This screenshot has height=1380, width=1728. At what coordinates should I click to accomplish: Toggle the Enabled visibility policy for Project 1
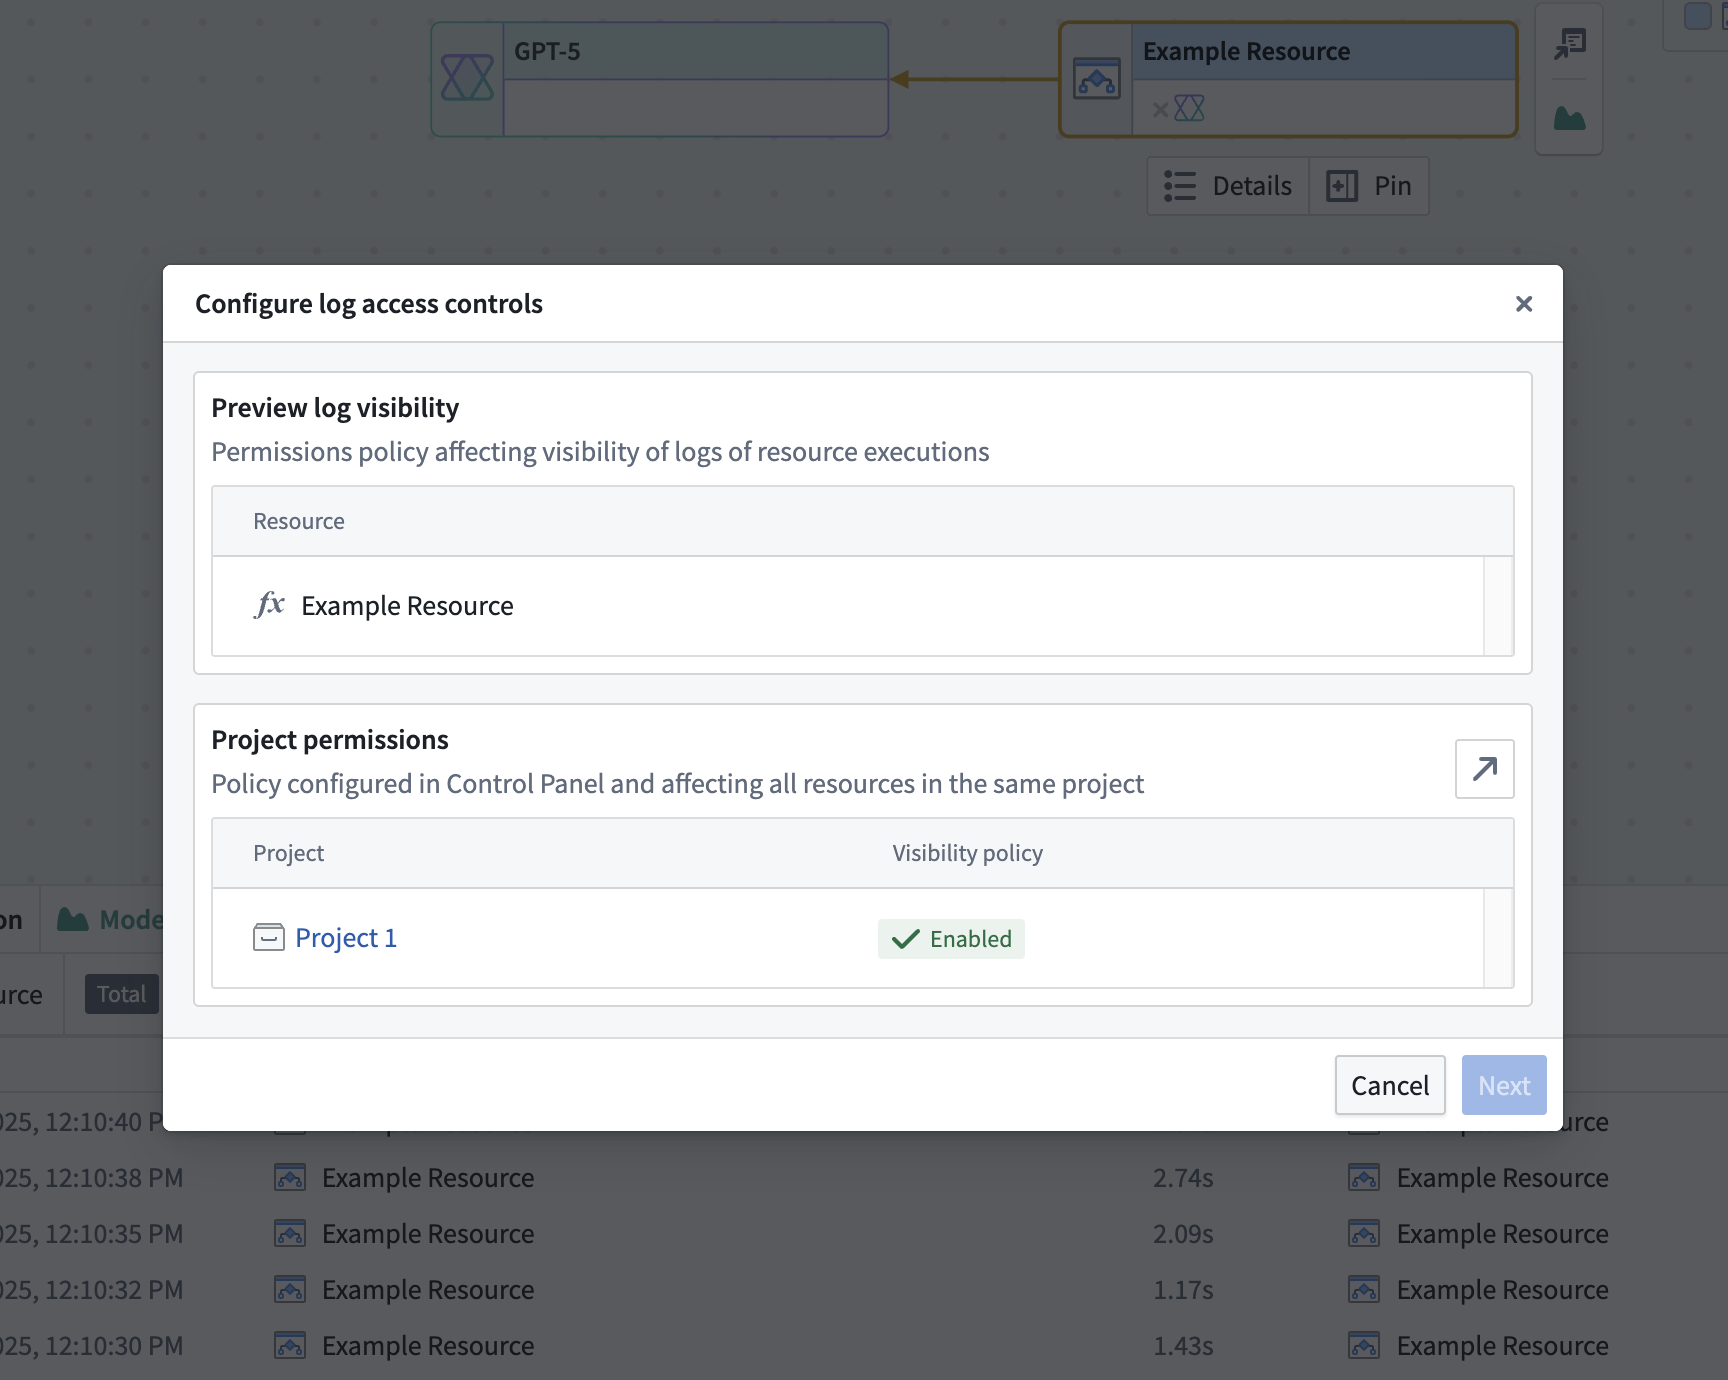950,938
